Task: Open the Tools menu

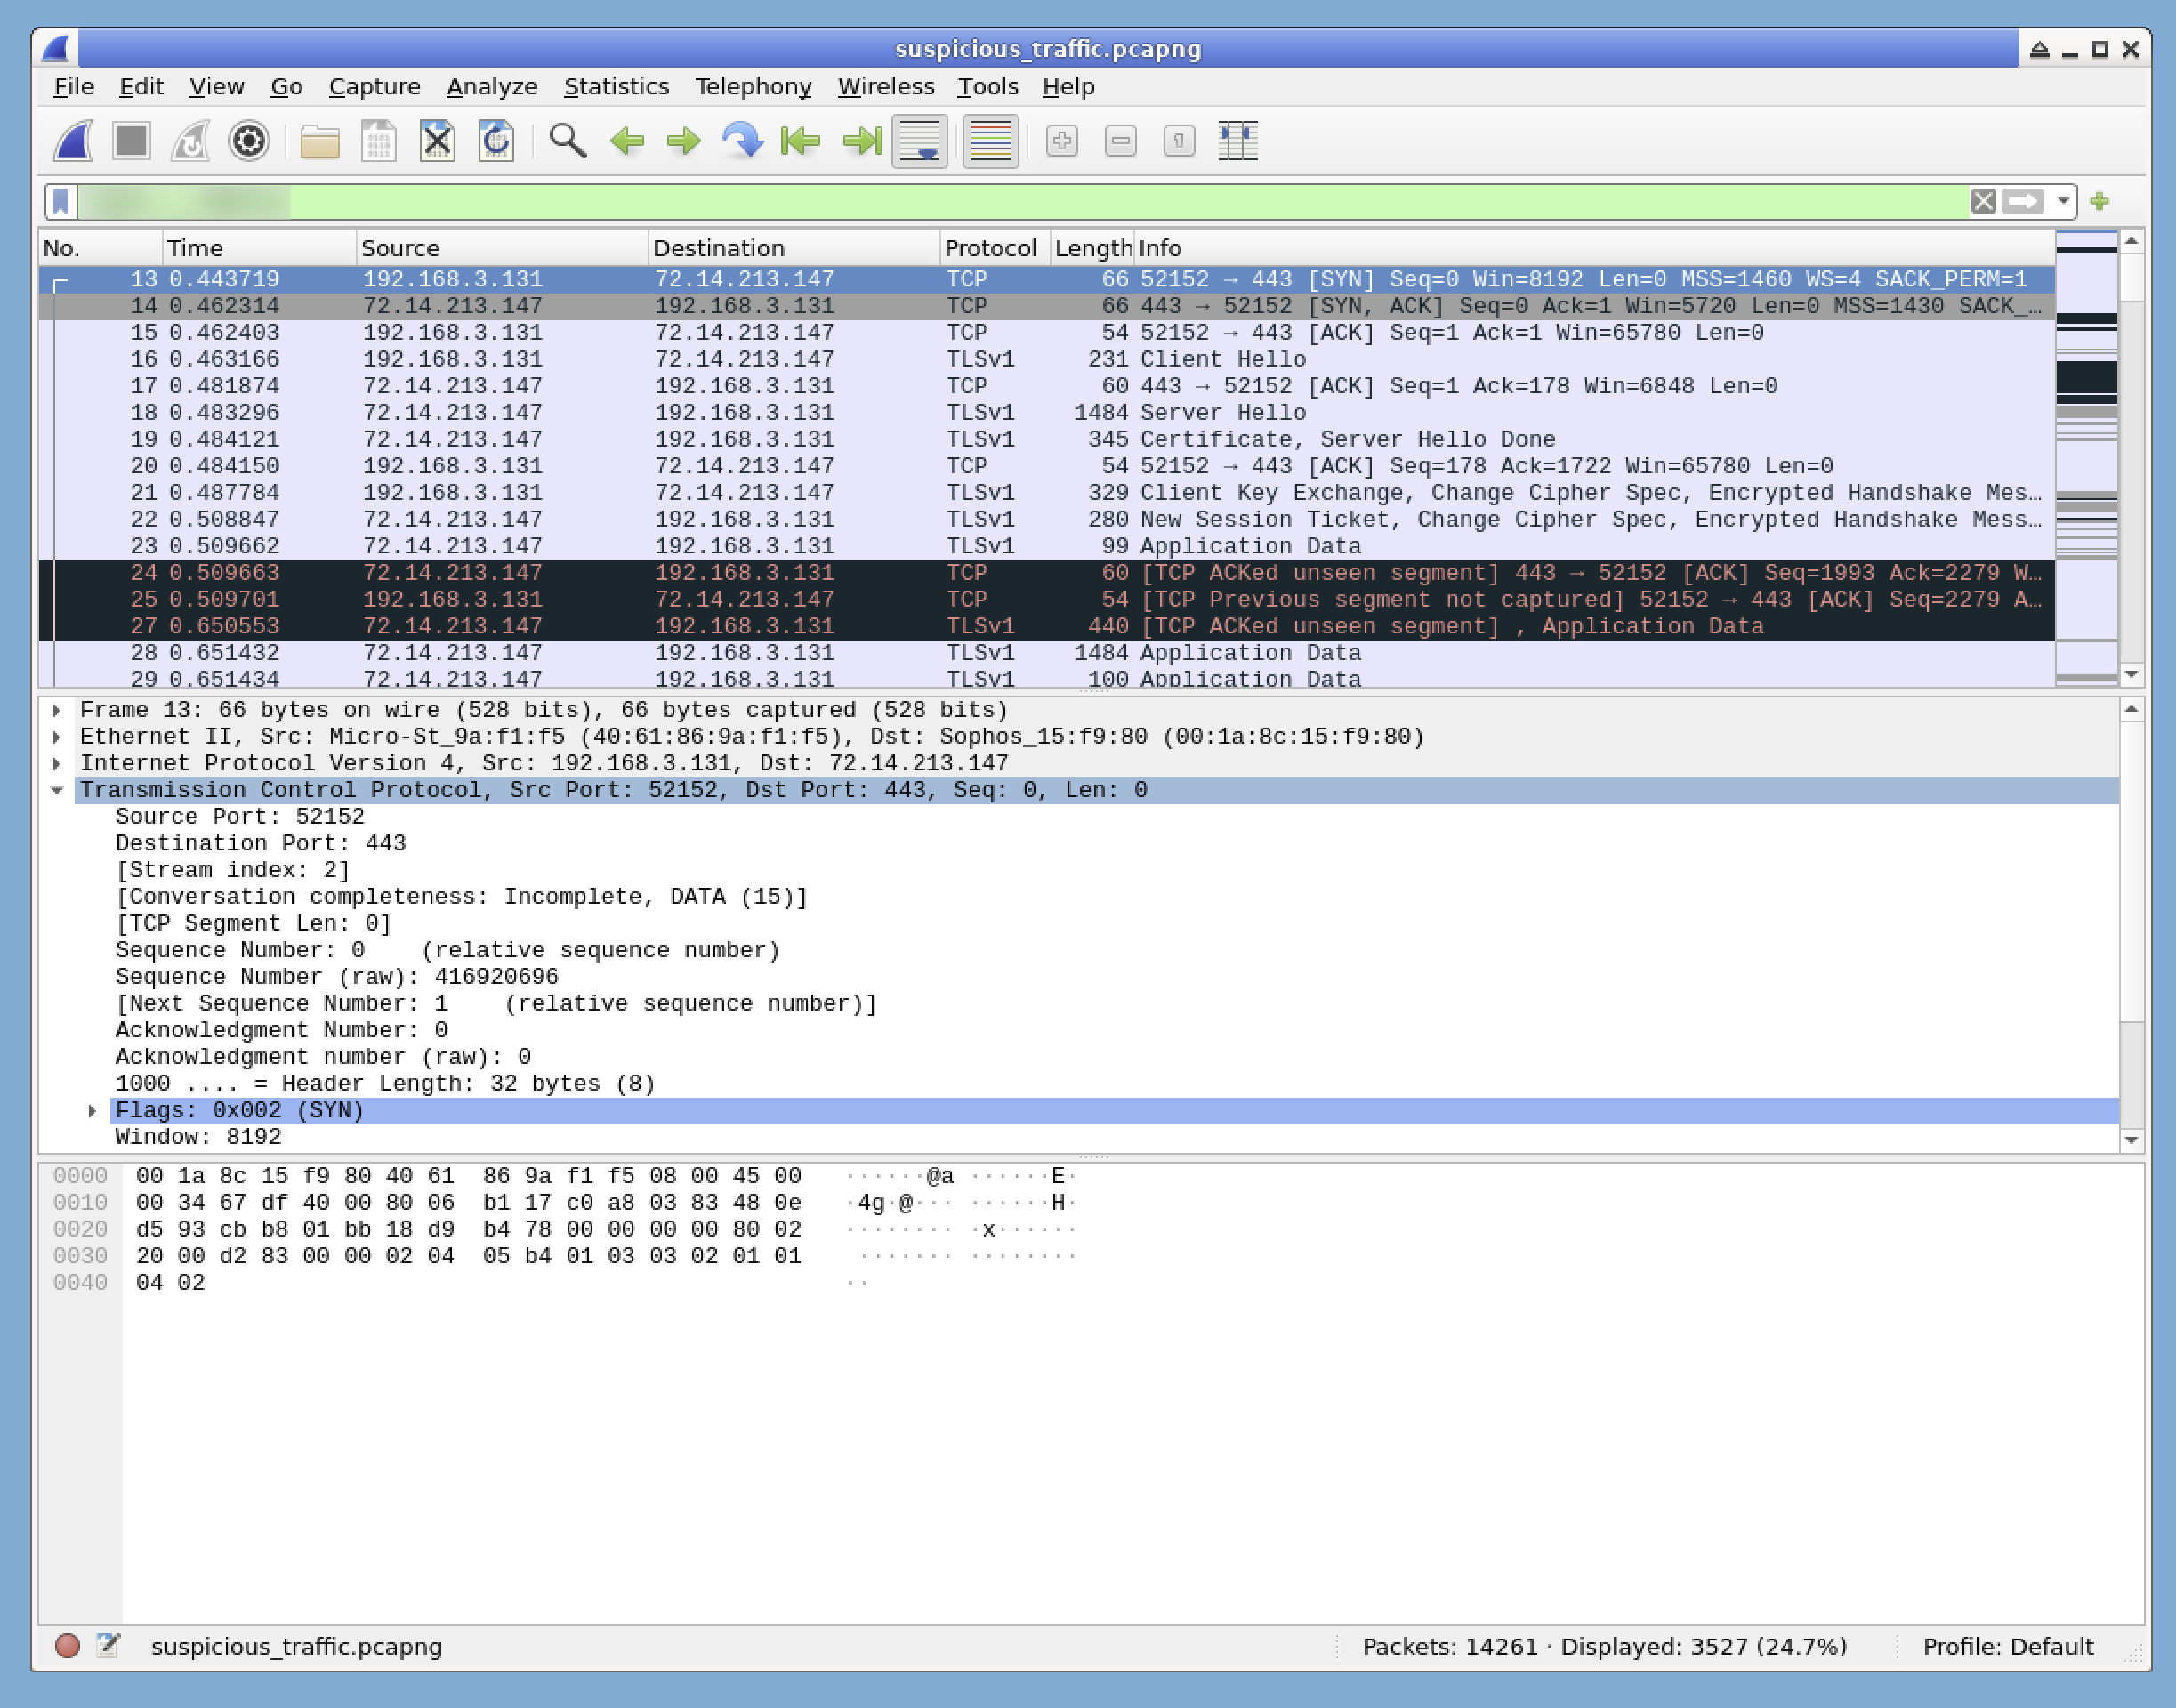Action: [x=988, y=87]
